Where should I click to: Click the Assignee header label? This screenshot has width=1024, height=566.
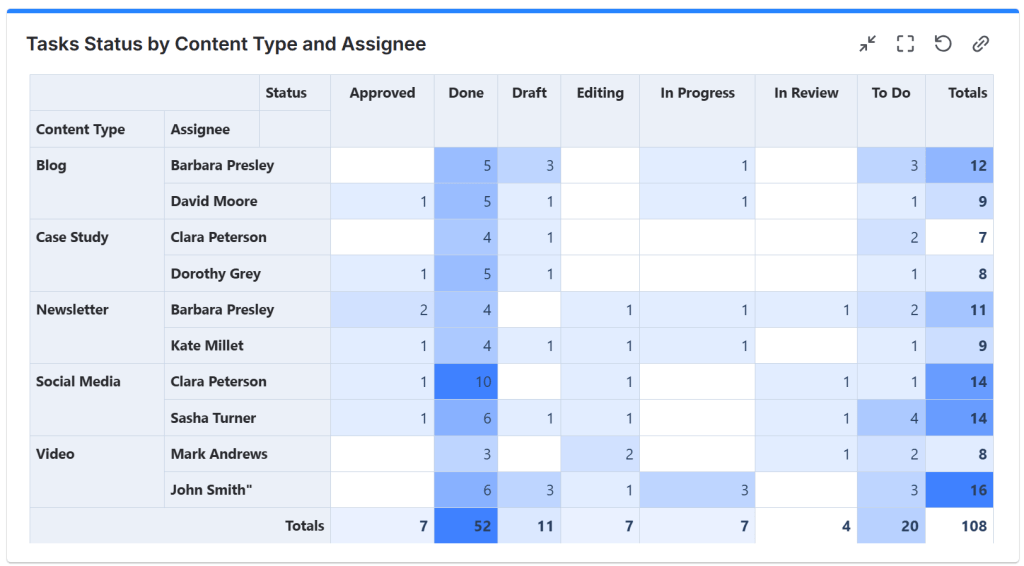point(200,129)
